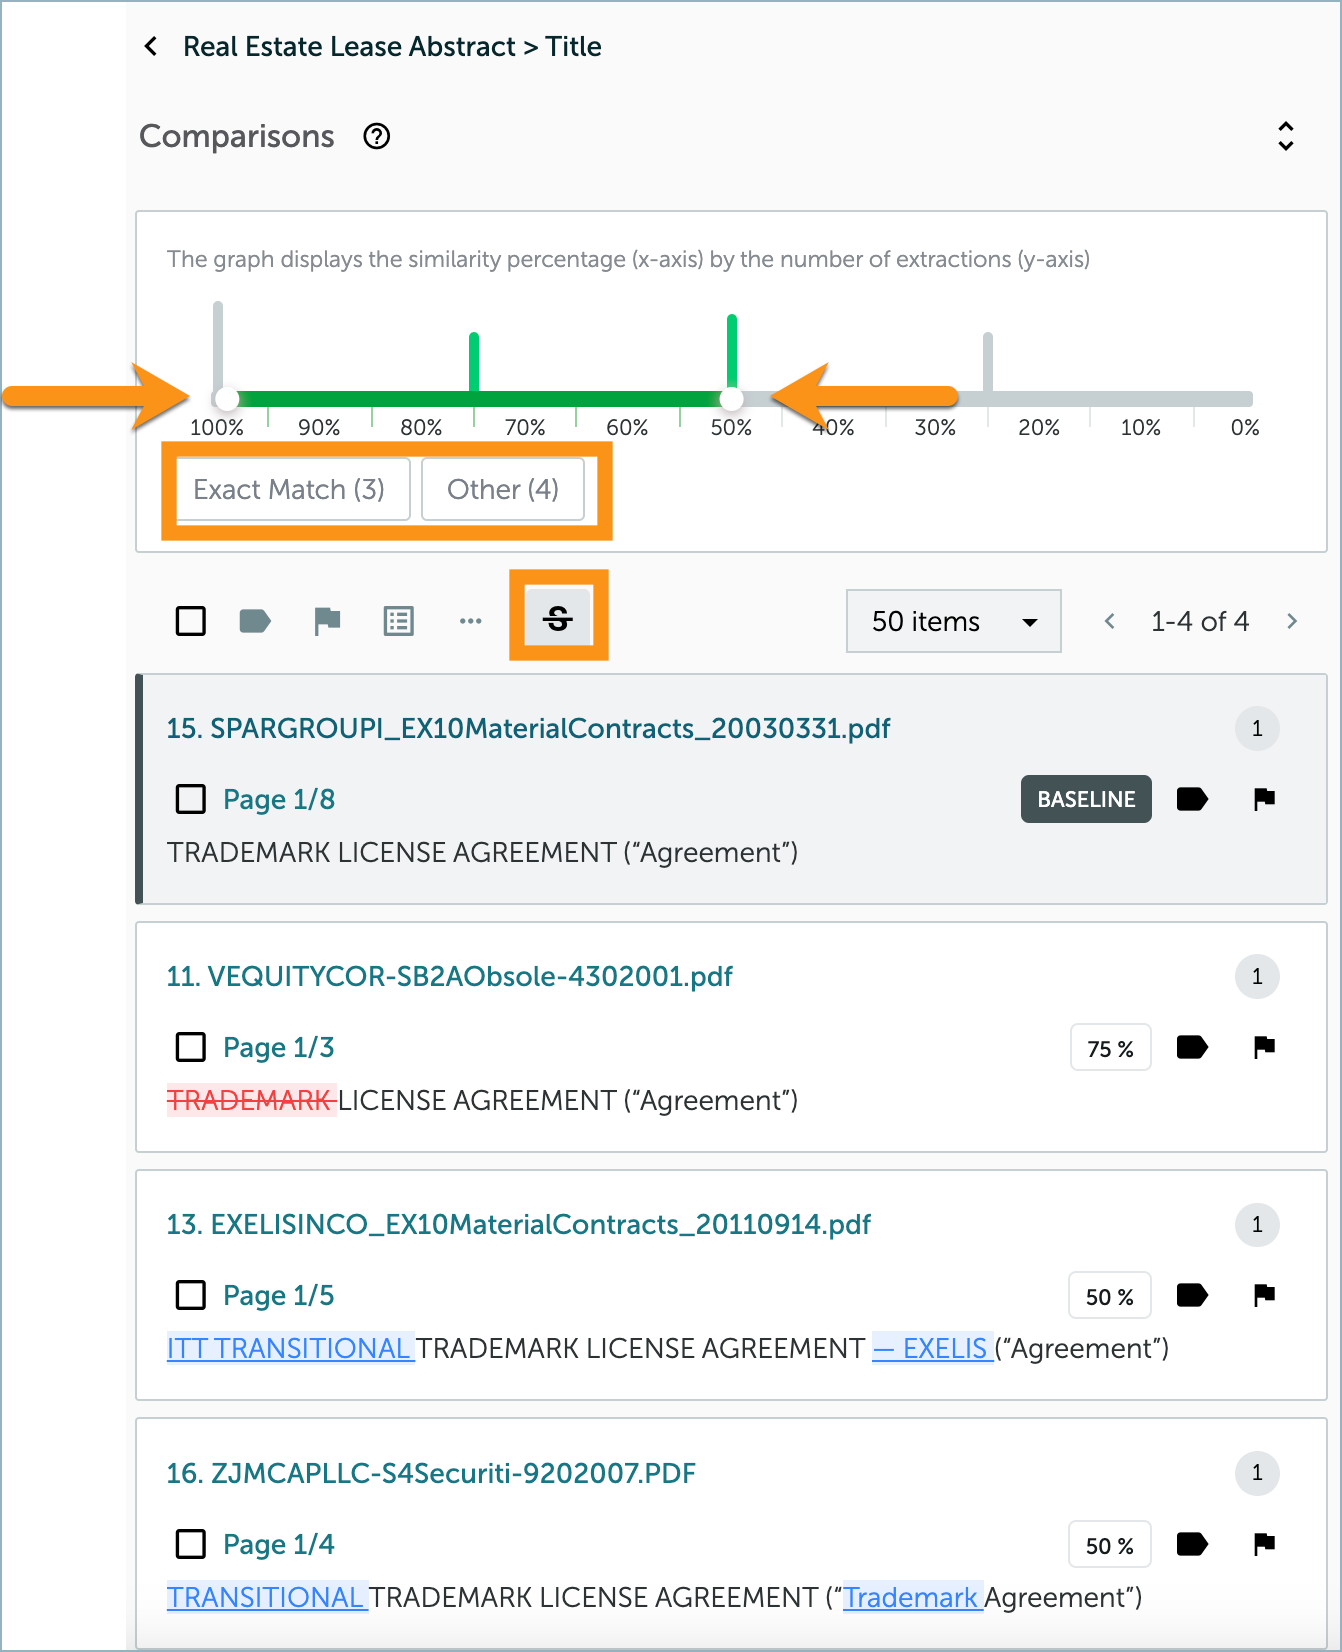Select the Other (4) filter
The width and height of the screenshot is (1342, 1652).
(x=503, y=489)
